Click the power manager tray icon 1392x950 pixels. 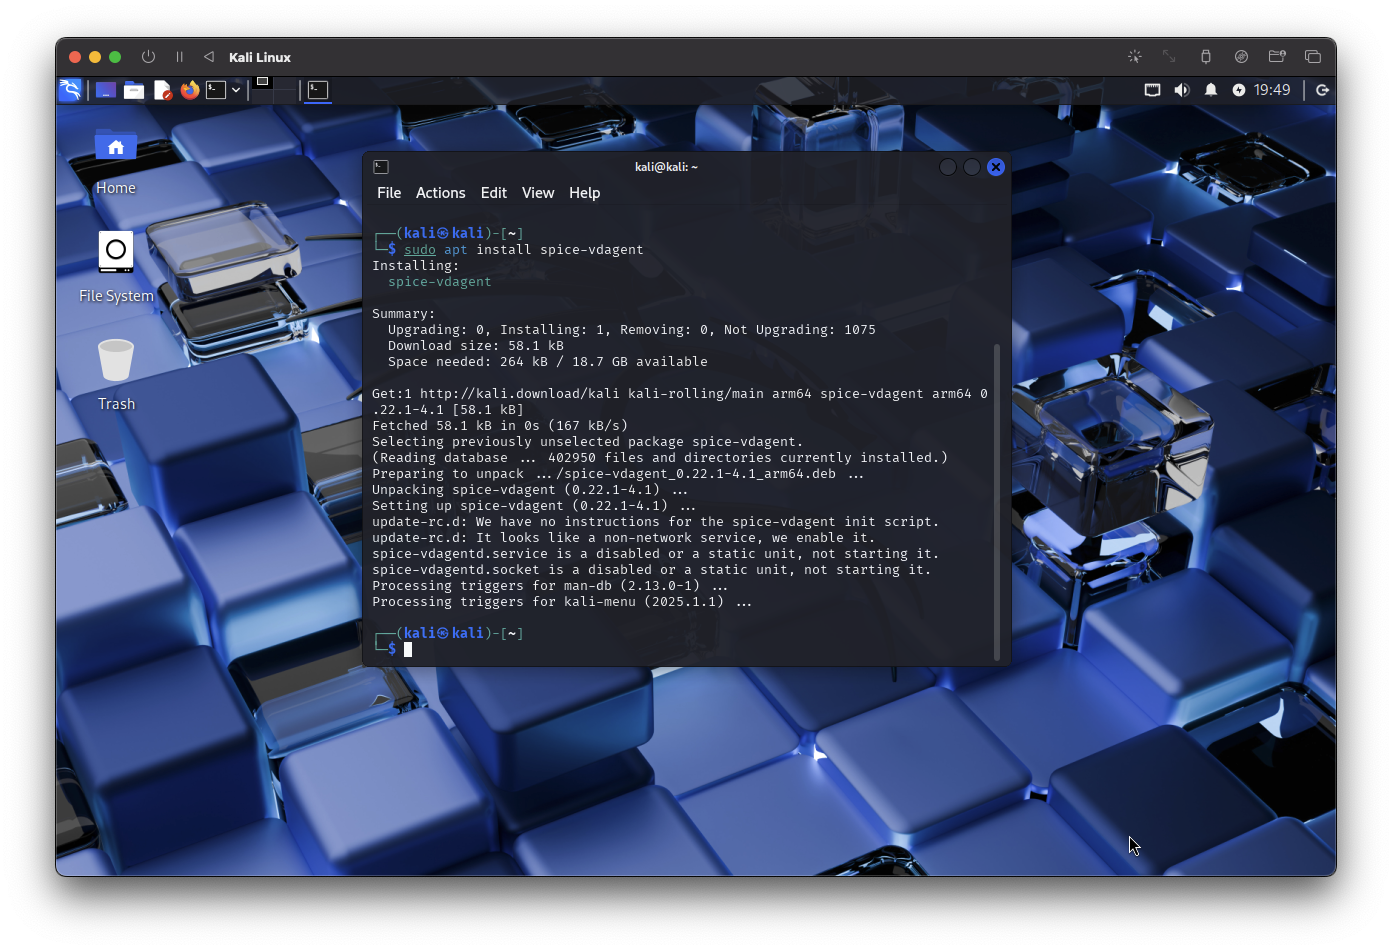pyautogui.click(x=1239, y=90)
